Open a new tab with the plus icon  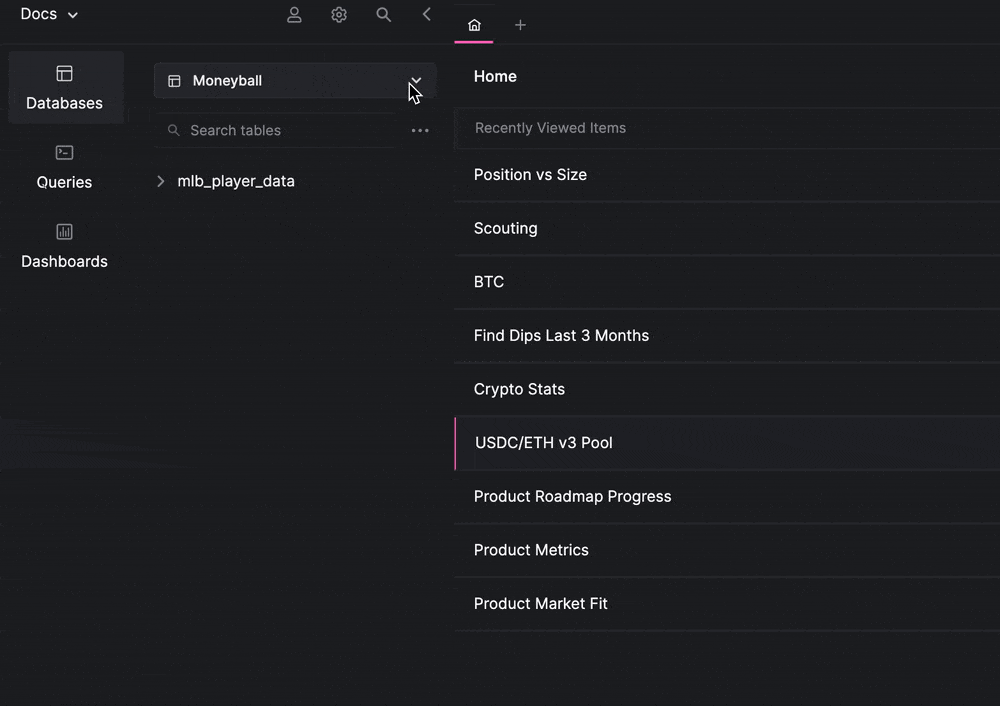pyautogui.click(x=520, y=25)
